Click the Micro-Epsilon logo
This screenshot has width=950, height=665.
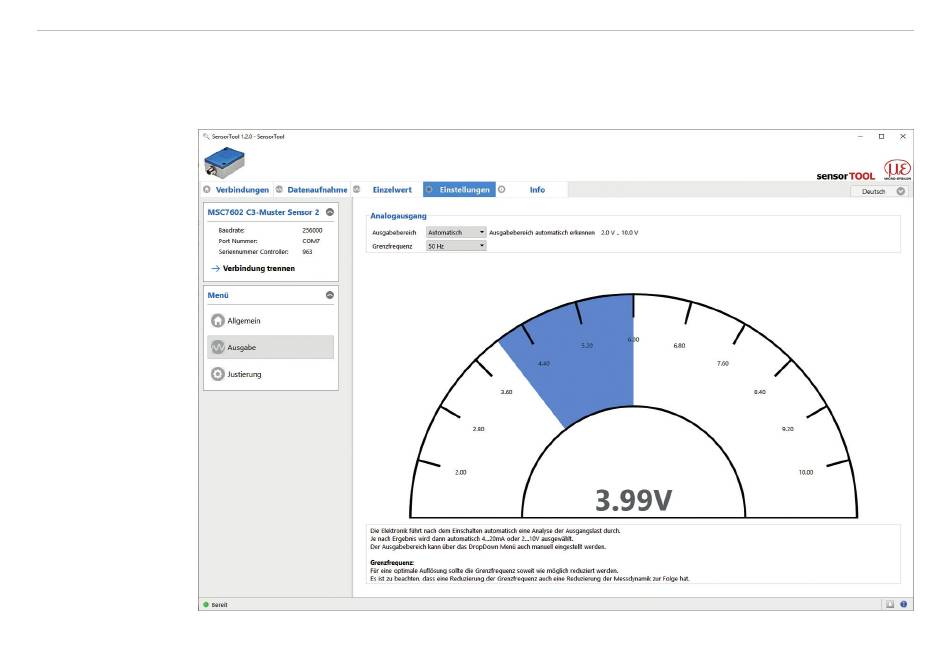click(897, 170)
